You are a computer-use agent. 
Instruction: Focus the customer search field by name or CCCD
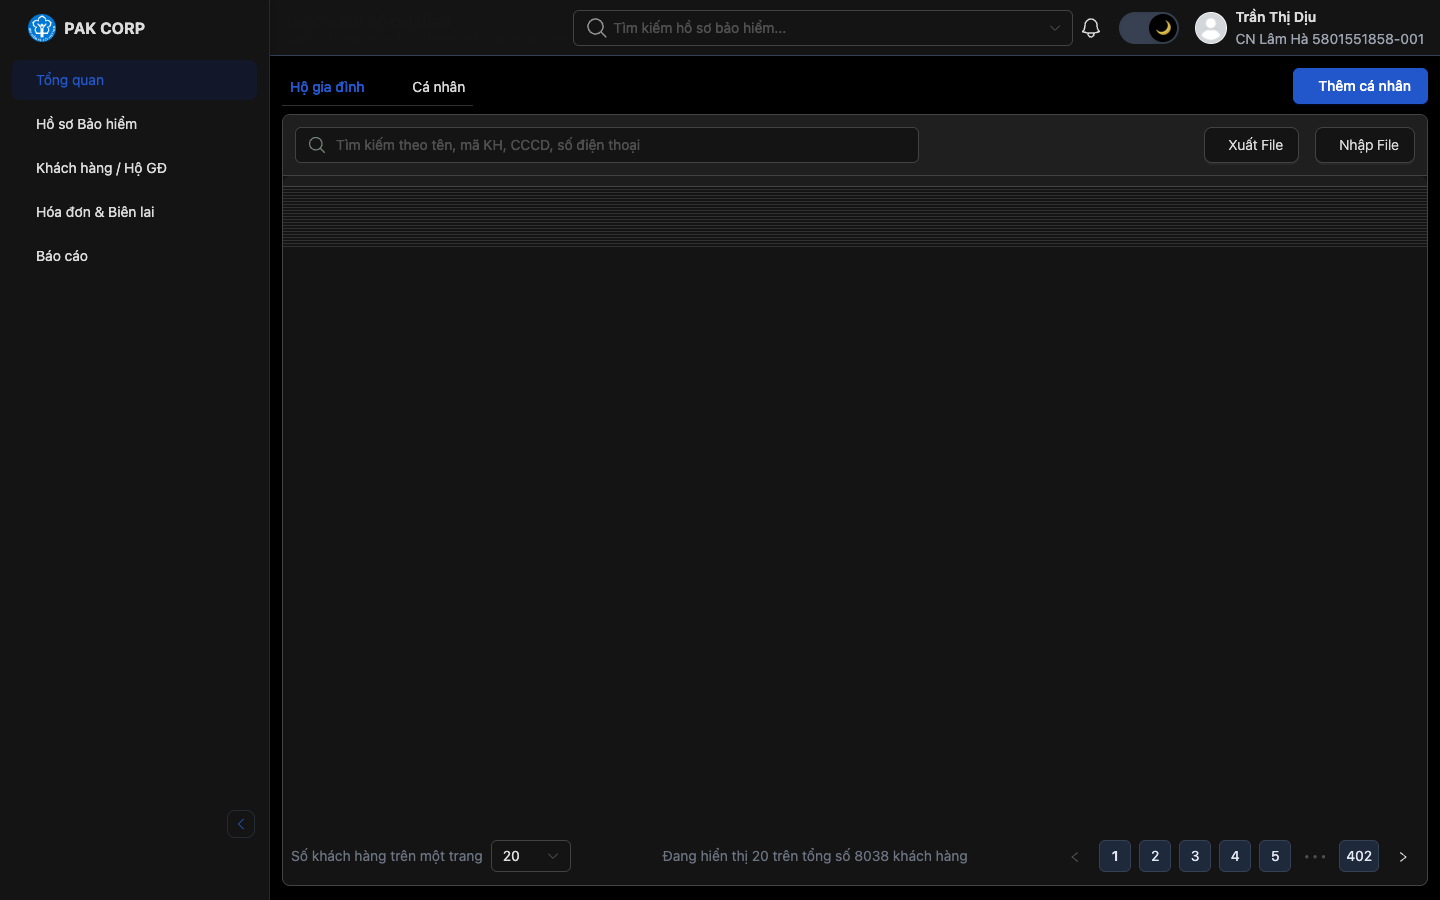(x=606, y=145)
